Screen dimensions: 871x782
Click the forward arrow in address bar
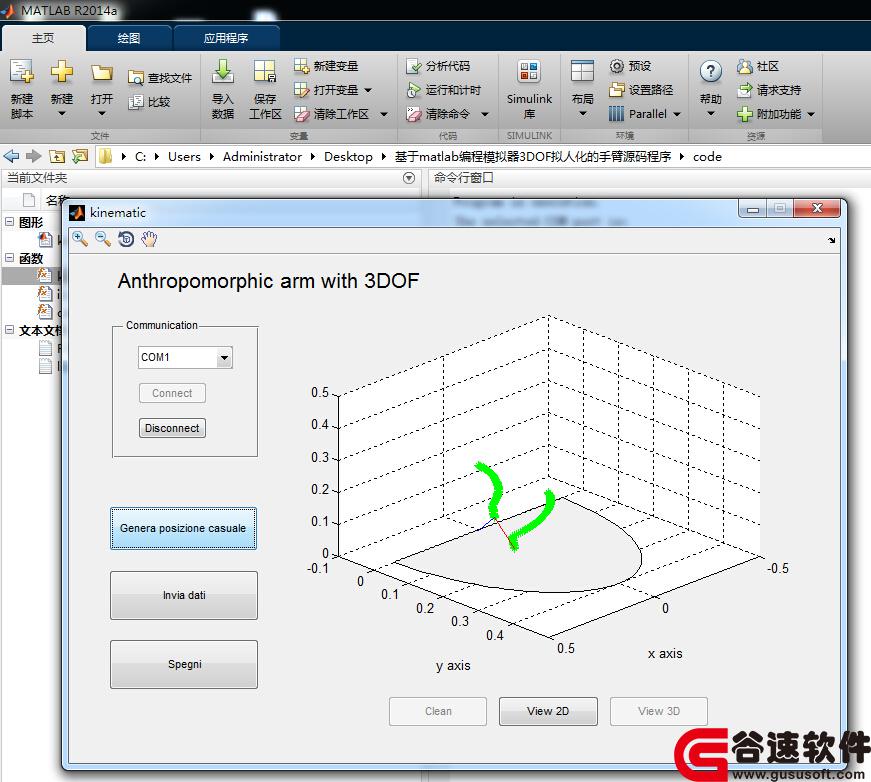[33, 156]
